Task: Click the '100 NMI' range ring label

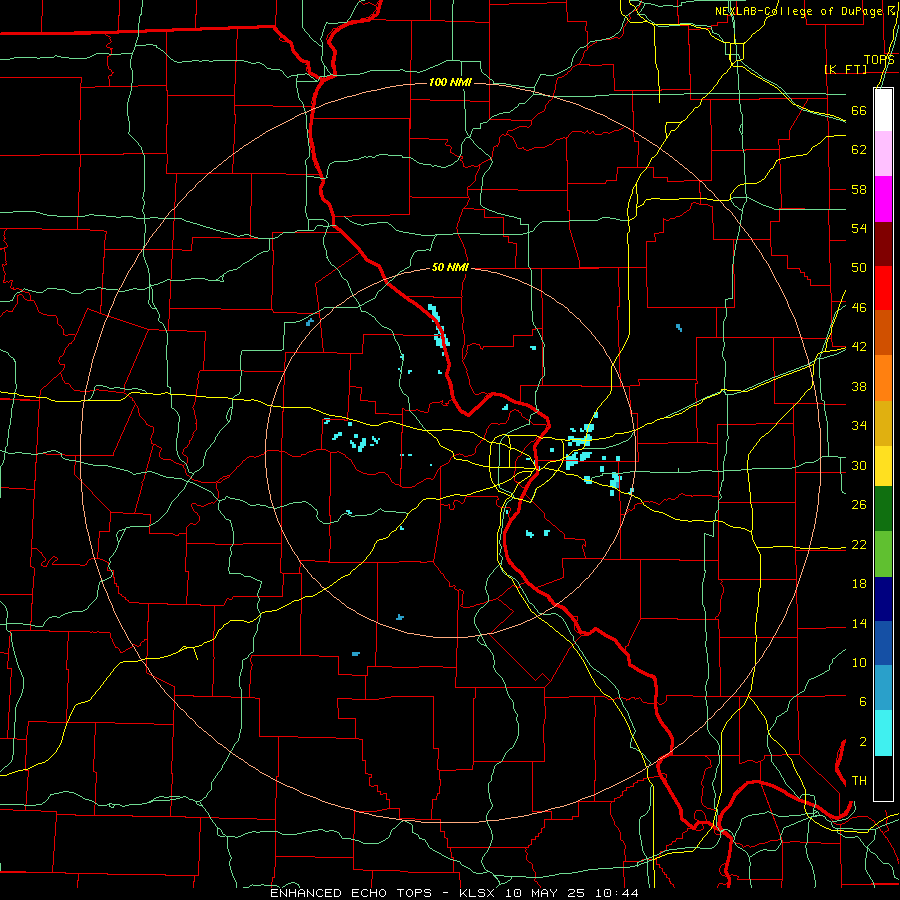Action: 450,83
